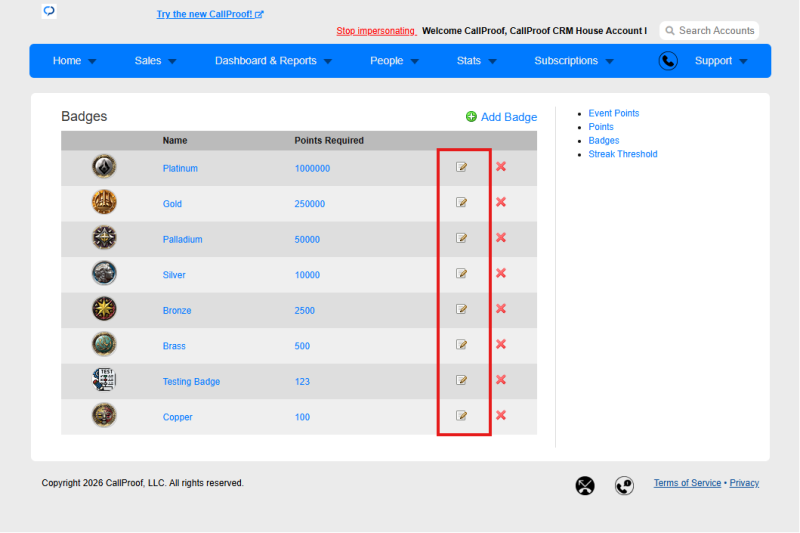Click the Palladium badge thumbnail image
Viewport: 800px width, 533px height.
click(x=104, y=238)
